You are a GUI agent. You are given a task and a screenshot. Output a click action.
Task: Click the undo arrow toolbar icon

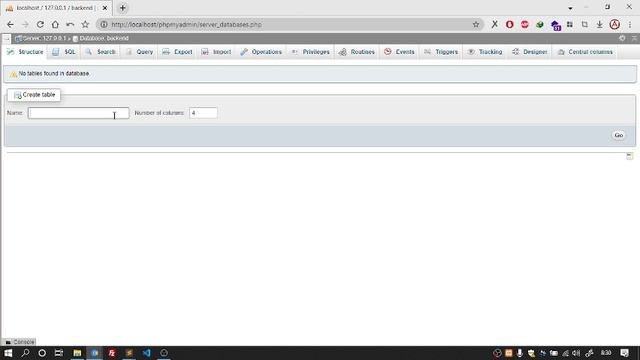[70, 24]
